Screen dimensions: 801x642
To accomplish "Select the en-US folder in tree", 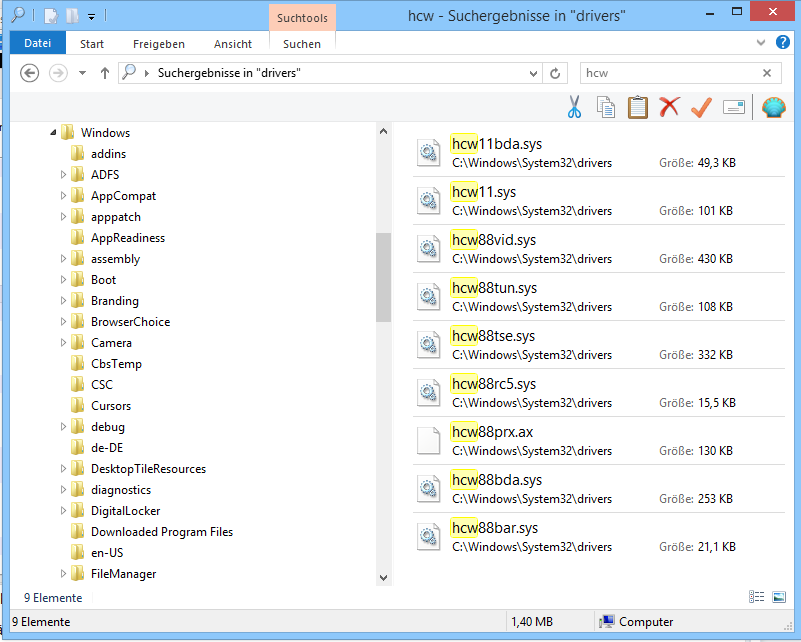I will pos(107,553).
